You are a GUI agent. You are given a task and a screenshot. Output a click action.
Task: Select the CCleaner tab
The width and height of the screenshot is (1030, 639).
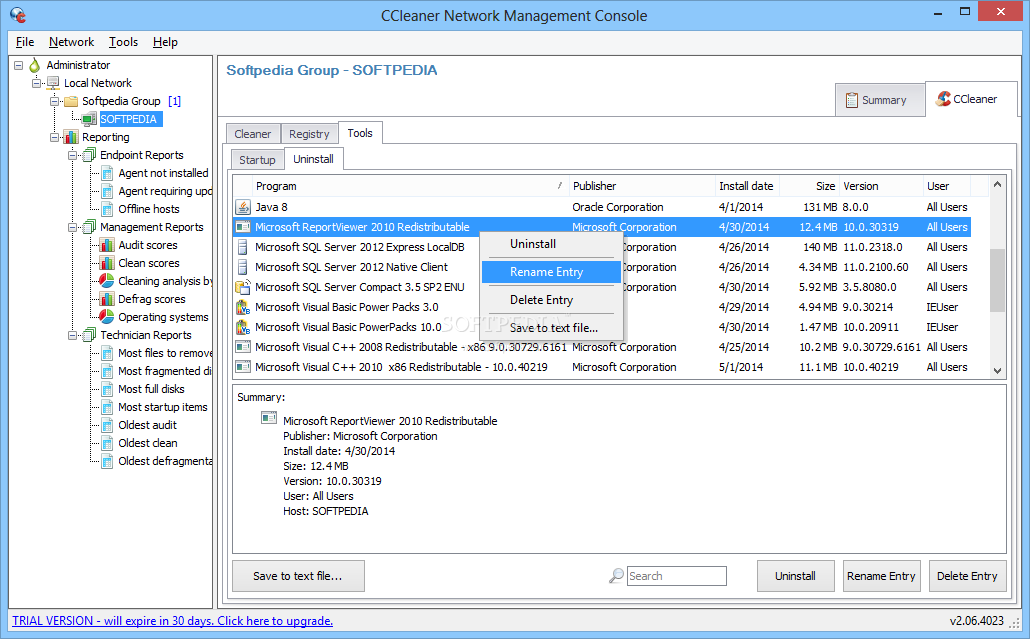[x=971, y=99]
